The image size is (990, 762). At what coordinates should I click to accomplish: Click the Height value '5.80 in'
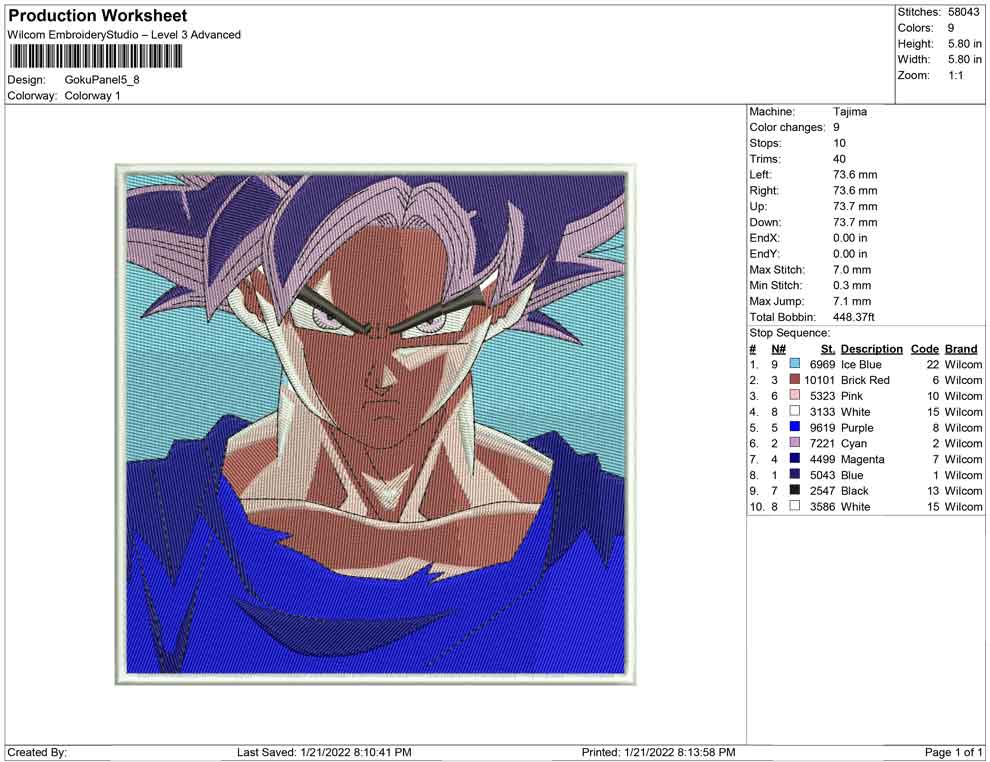click(964, 44)
